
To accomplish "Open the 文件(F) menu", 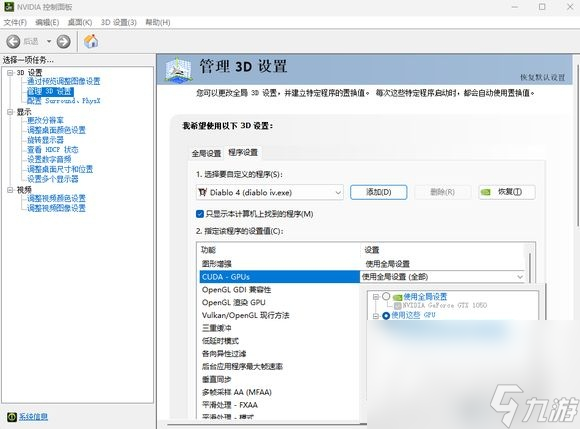I will point(15,23).
